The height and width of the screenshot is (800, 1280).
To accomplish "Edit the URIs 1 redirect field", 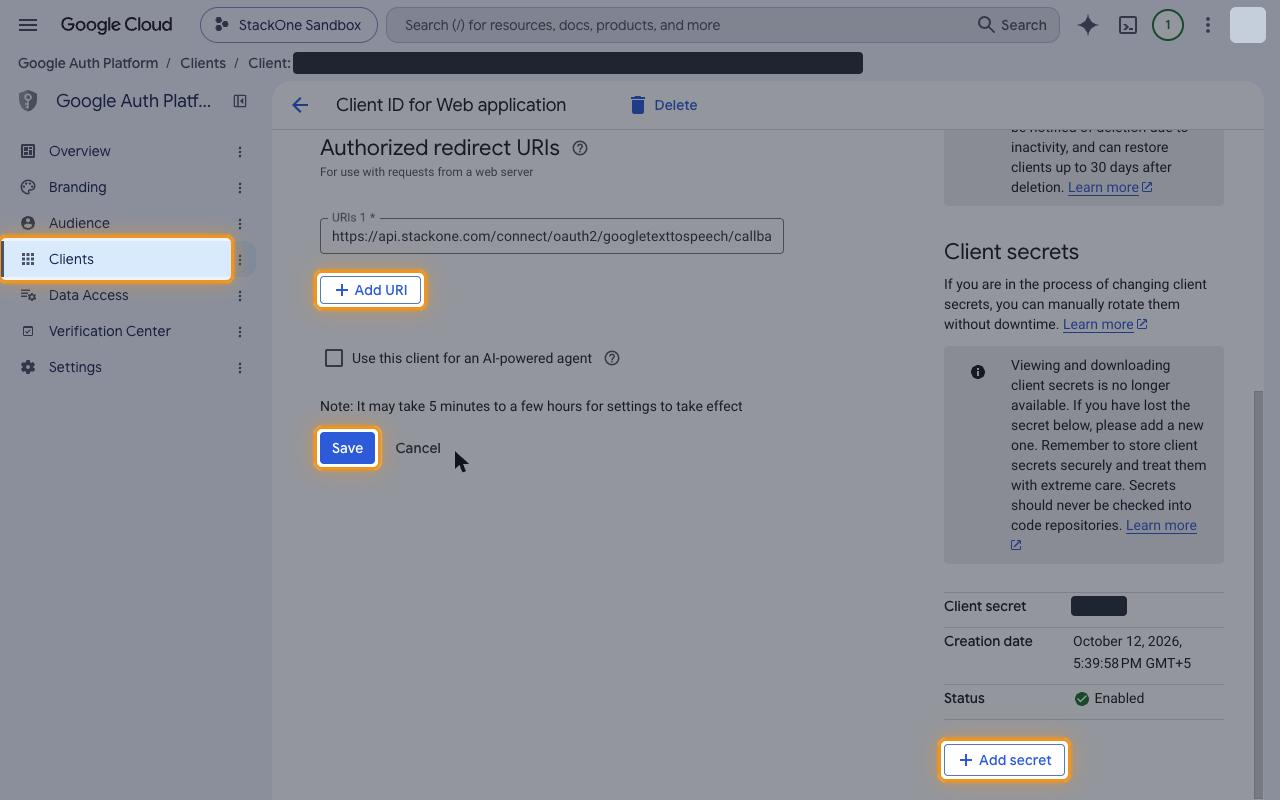I will pyautogui.click(x=552, y=236).
